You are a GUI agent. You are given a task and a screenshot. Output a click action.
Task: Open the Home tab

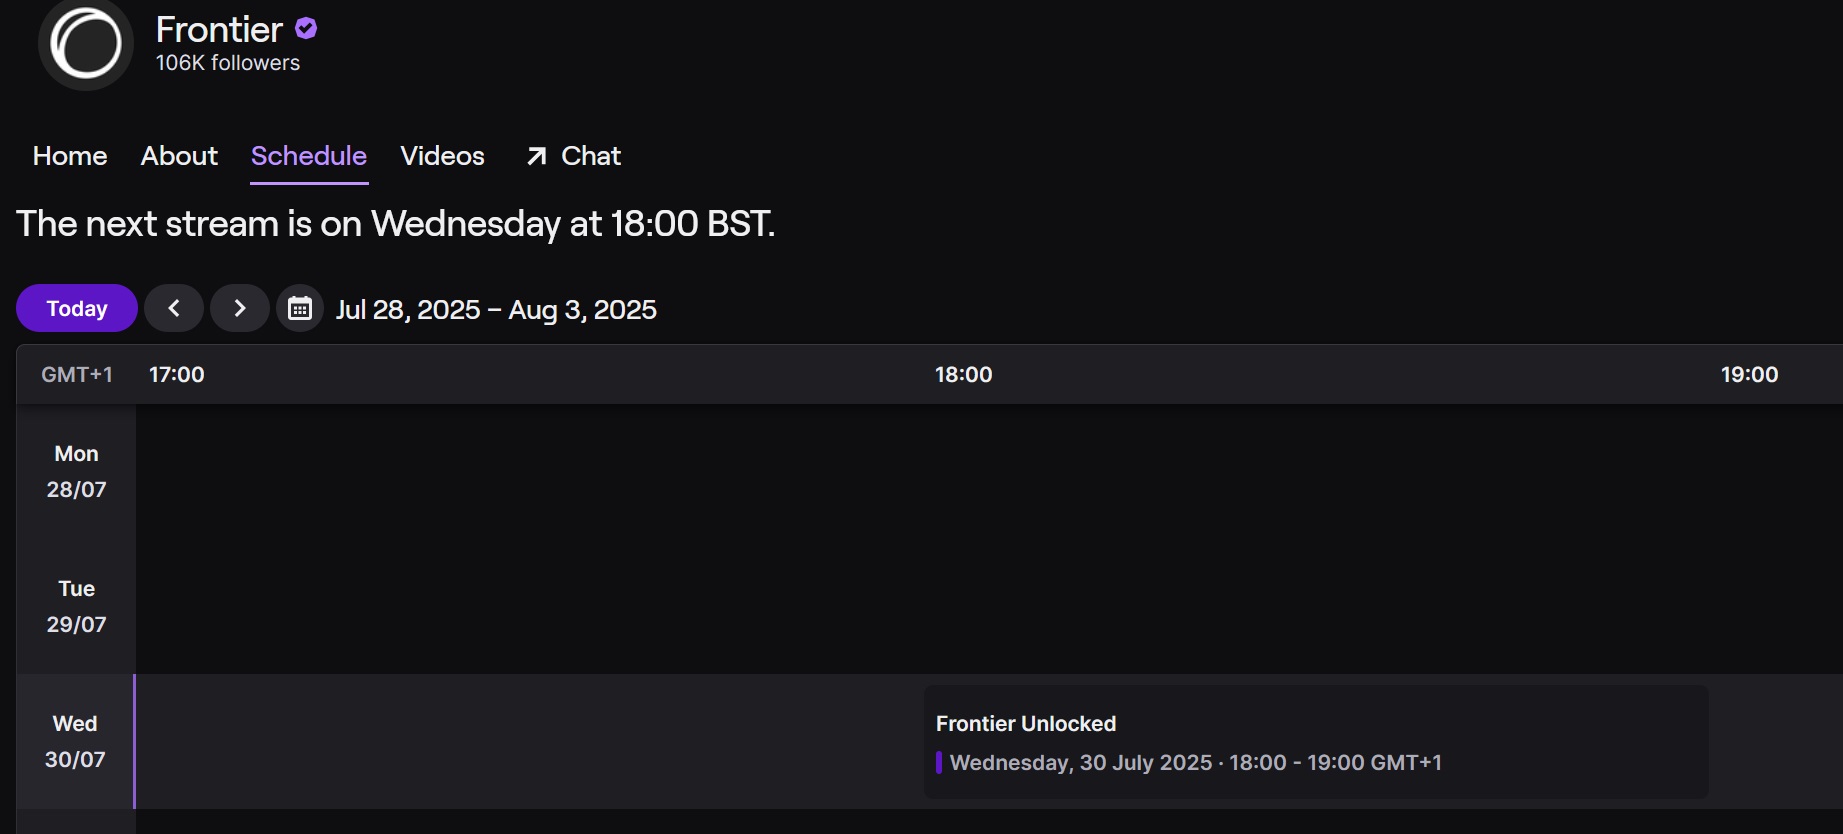click(70, 156)
